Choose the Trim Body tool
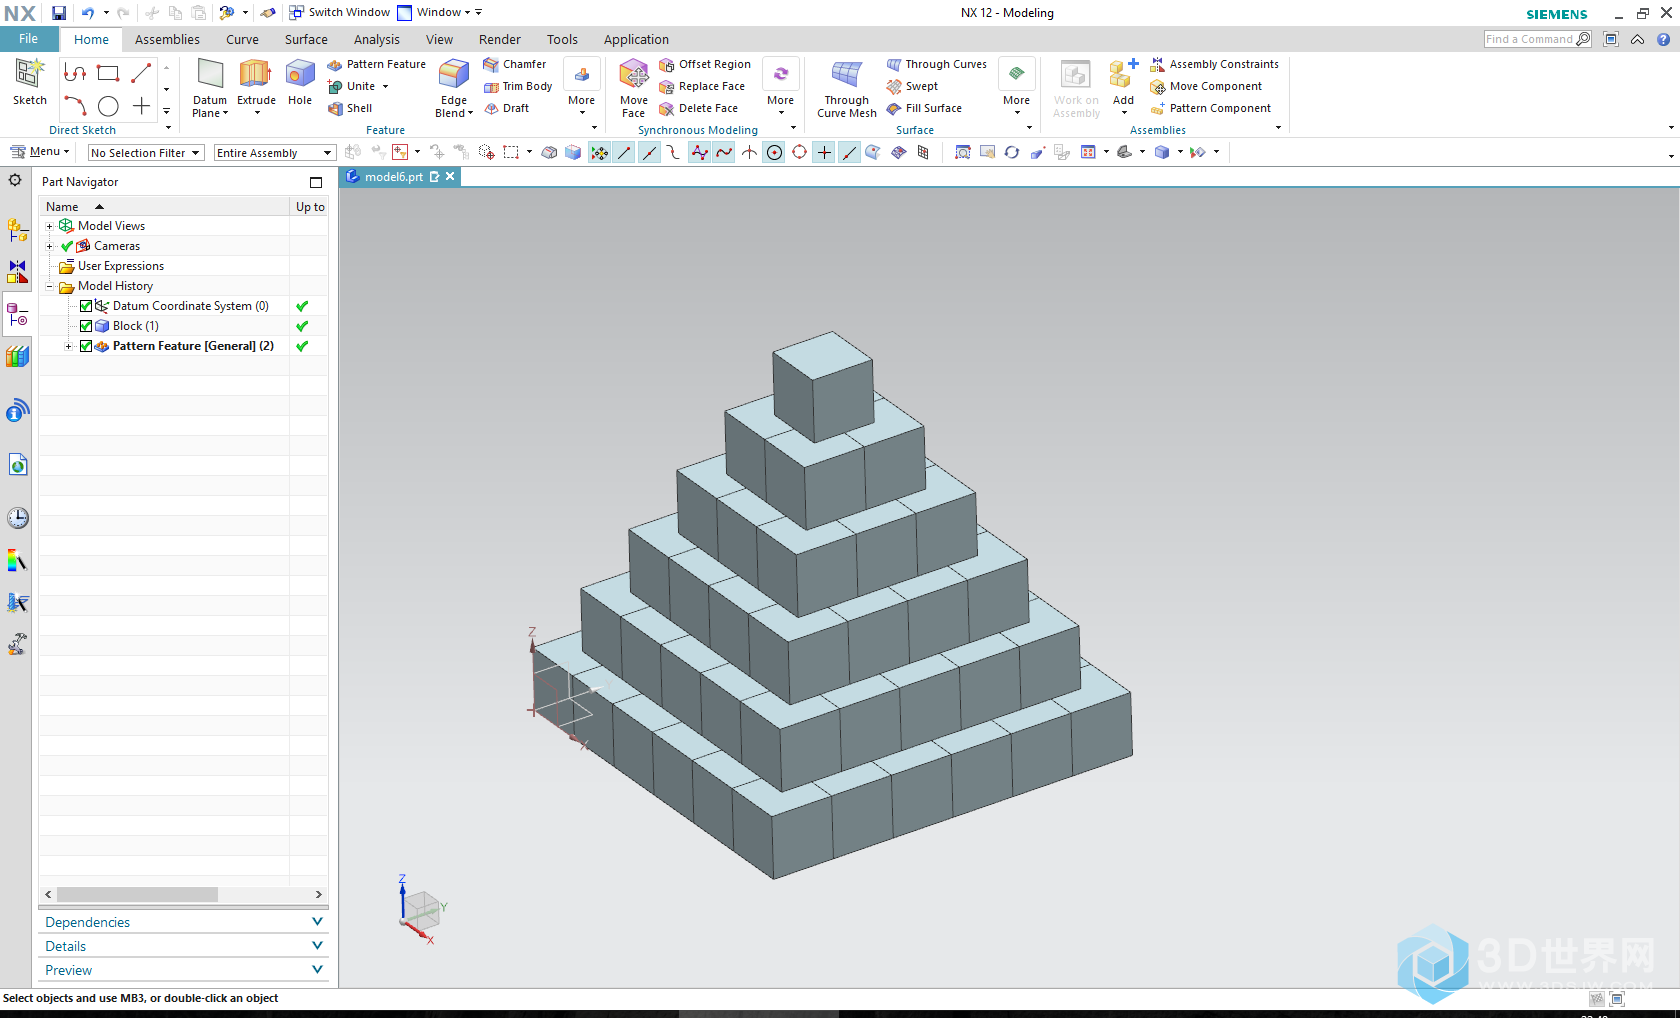Image resolution: width=1680 pixels, height=1018 pixels. (518, 86)
